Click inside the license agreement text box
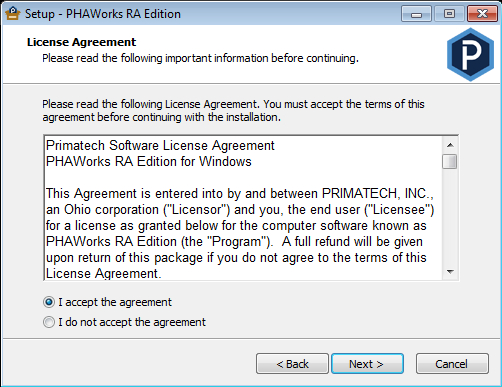502x387 pixels. (x=243, y=208)
